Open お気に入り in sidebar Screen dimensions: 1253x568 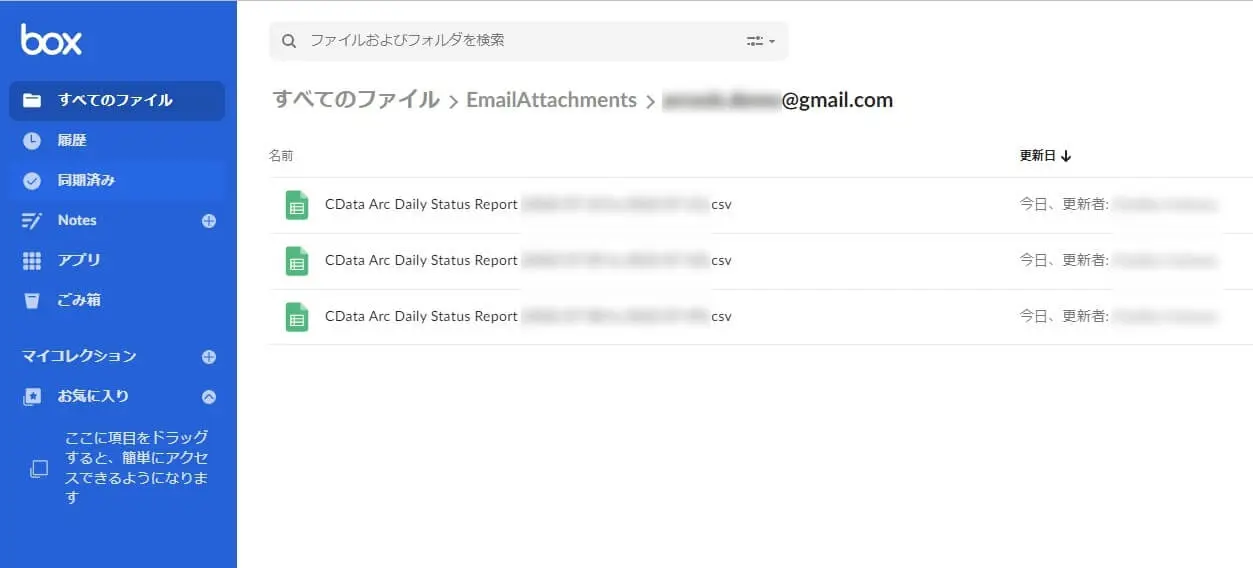[x=93, y=396]
